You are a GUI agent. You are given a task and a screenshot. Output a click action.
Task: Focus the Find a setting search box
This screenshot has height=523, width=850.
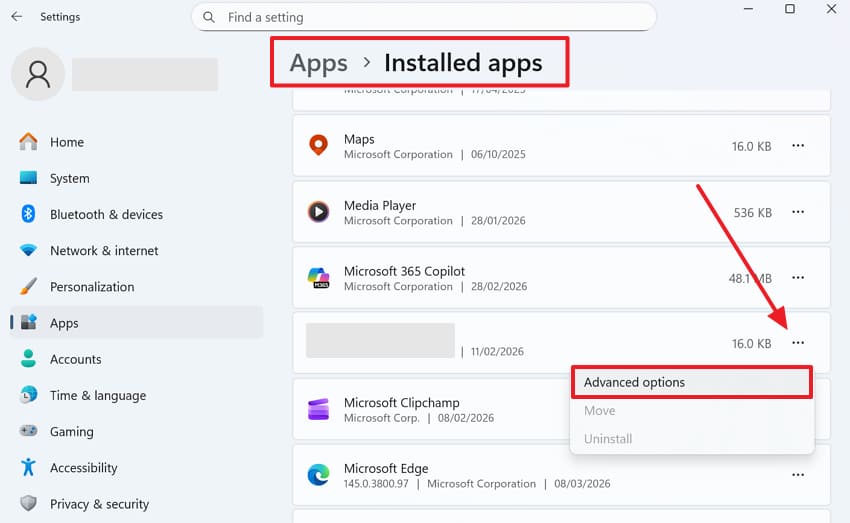(424, 17)
